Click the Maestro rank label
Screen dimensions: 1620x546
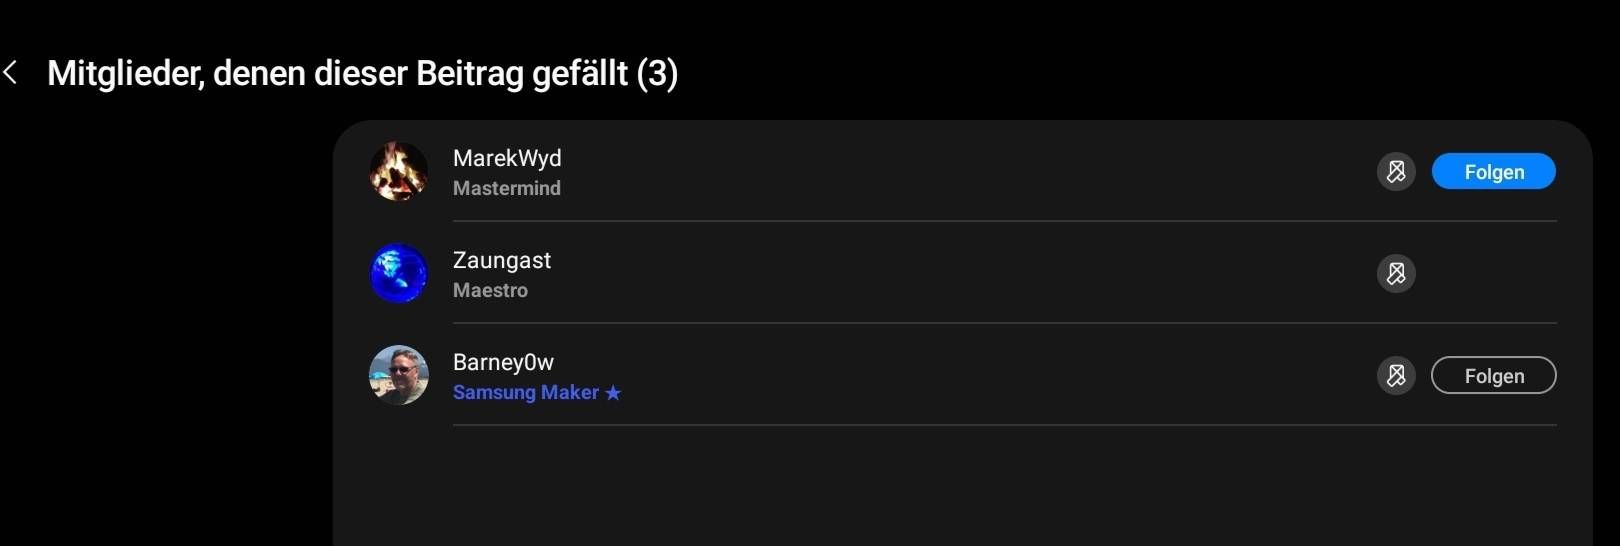[490, 290]
